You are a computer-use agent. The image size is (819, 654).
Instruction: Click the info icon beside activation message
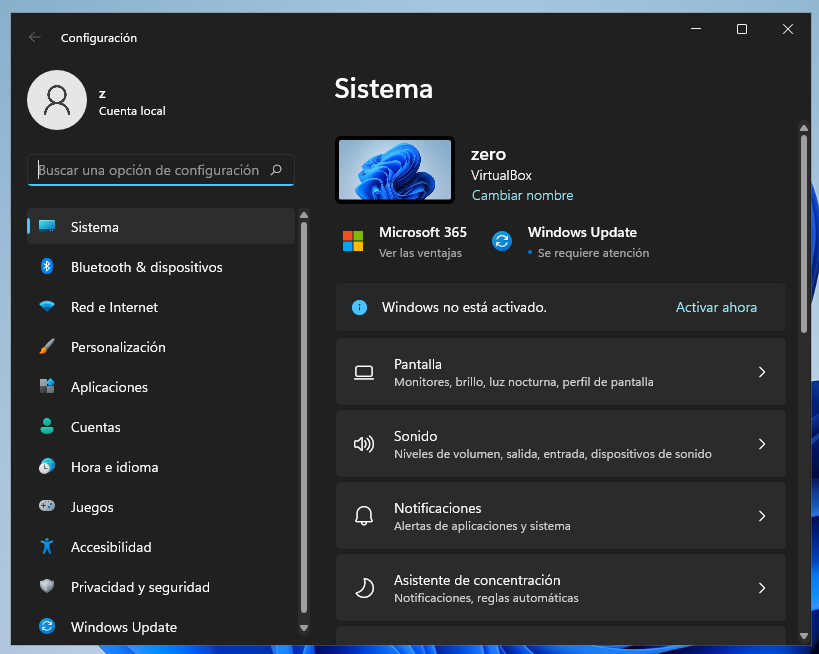[359, 307]
